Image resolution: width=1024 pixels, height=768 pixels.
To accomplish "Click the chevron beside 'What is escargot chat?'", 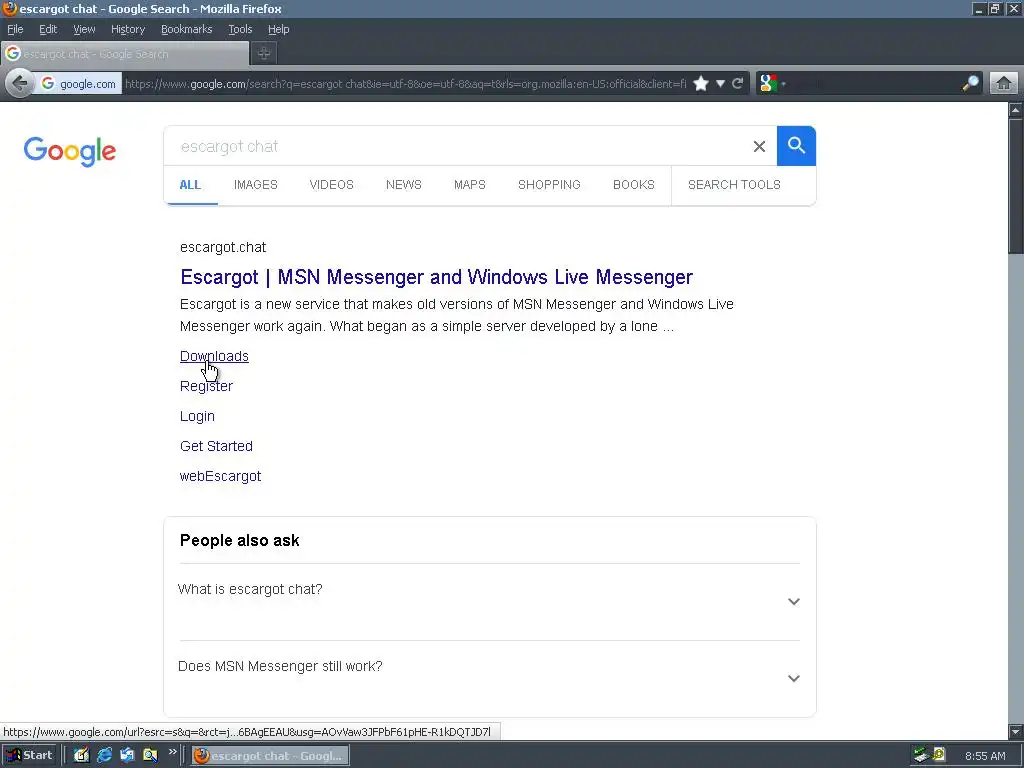I will (793, 601).
